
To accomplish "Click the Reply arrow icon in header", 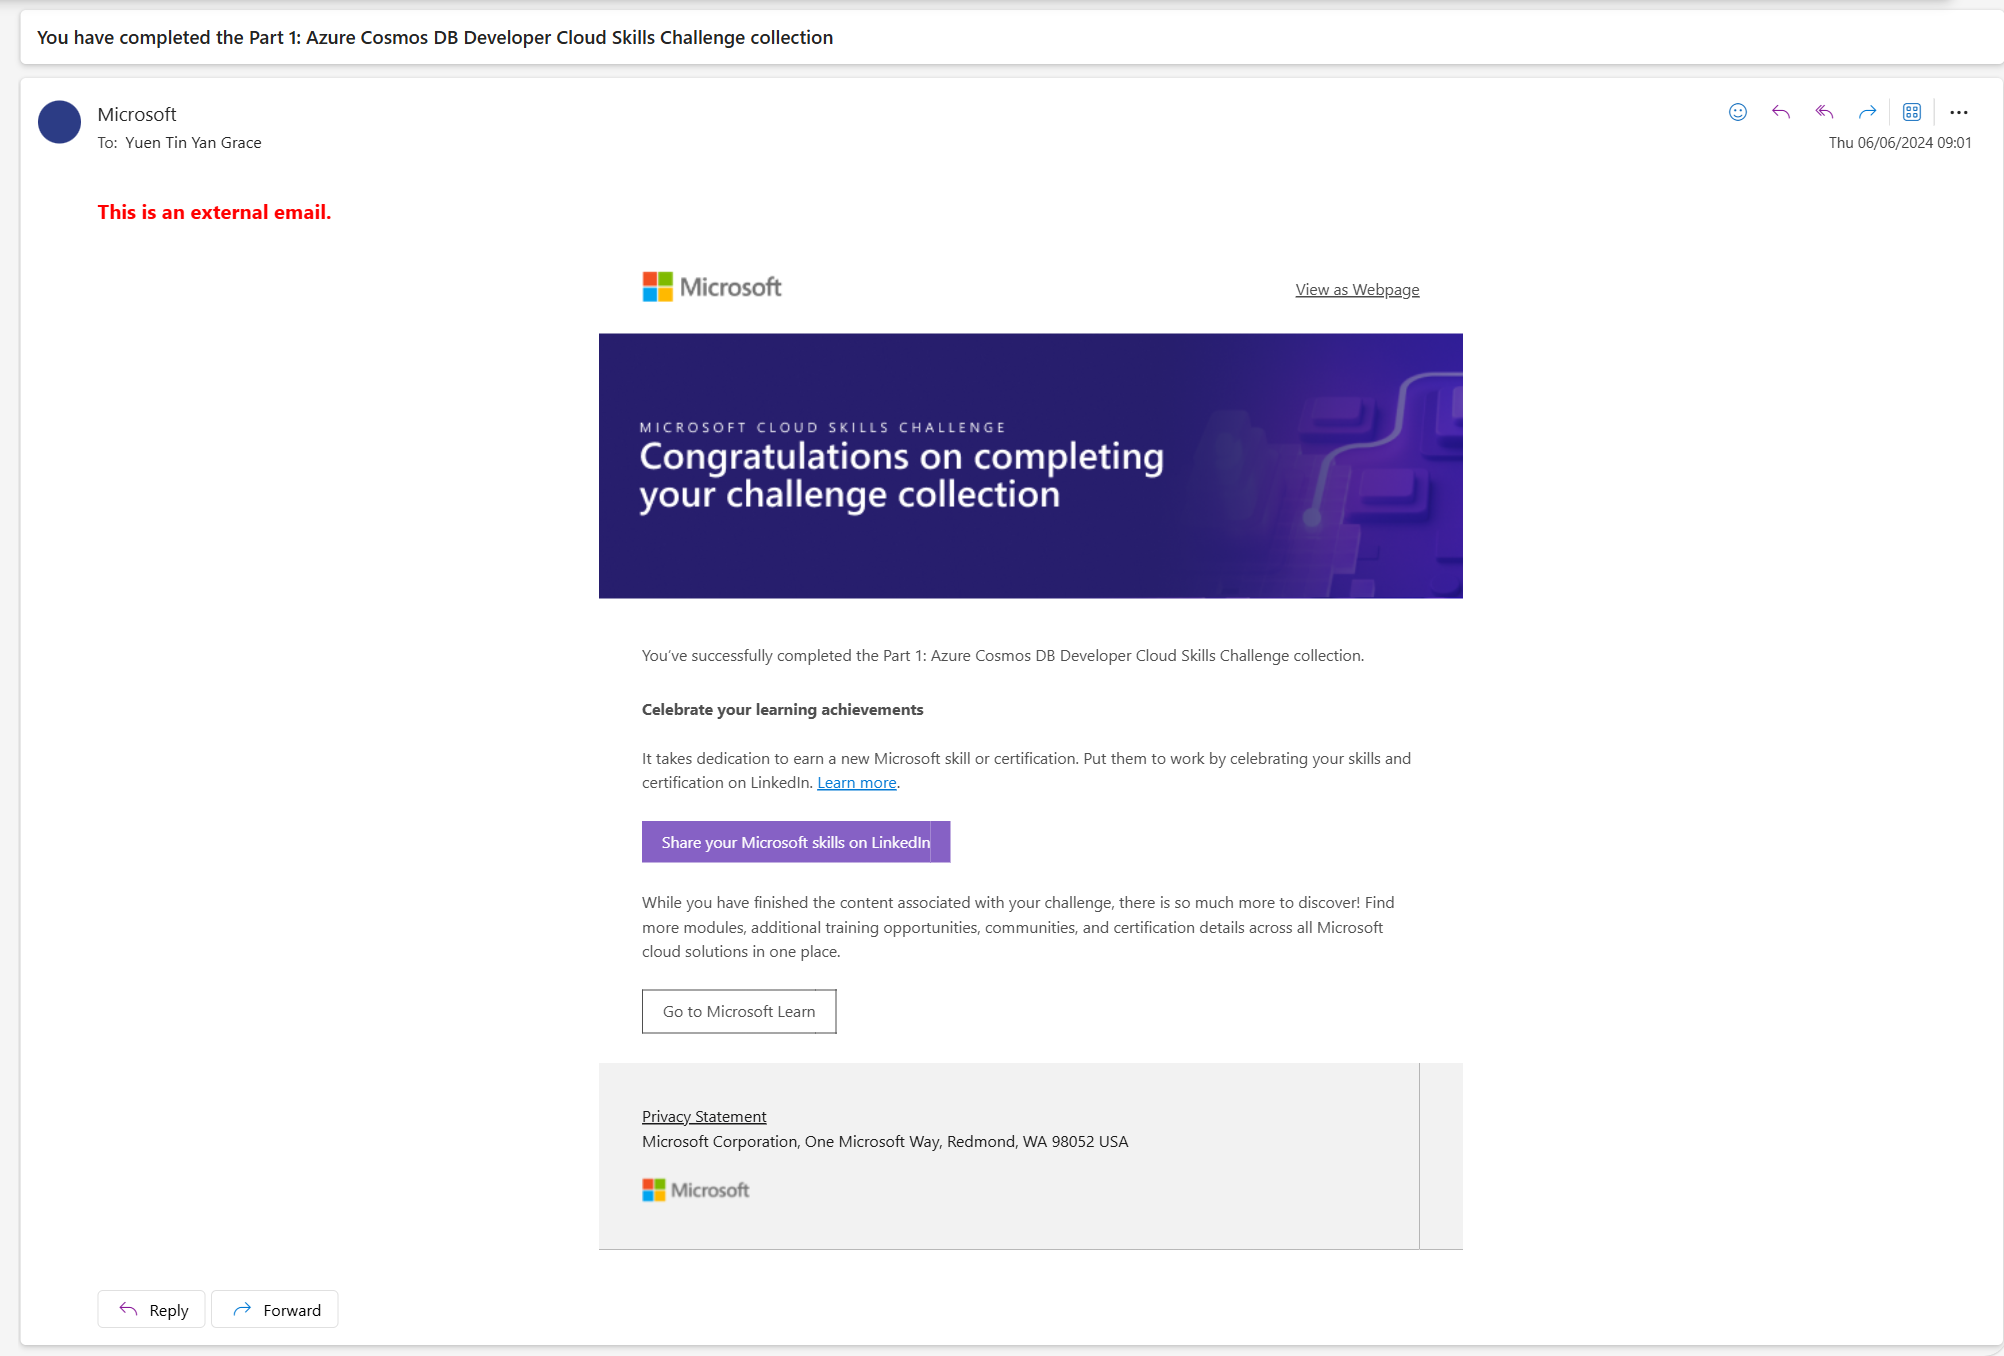I will (1781, 112).
